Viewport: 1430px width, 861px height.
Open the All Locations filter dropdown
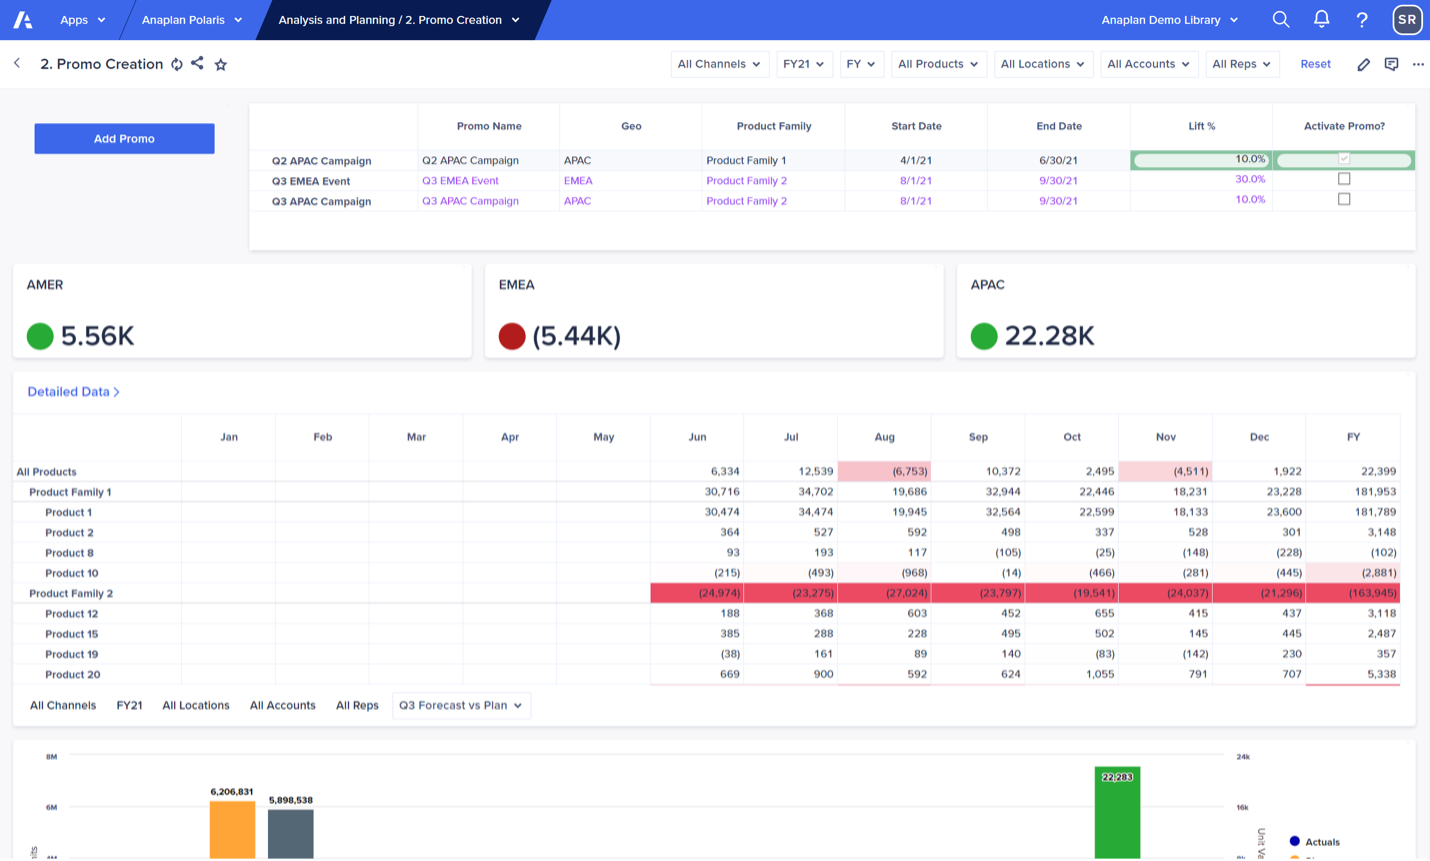point(1043,64)
